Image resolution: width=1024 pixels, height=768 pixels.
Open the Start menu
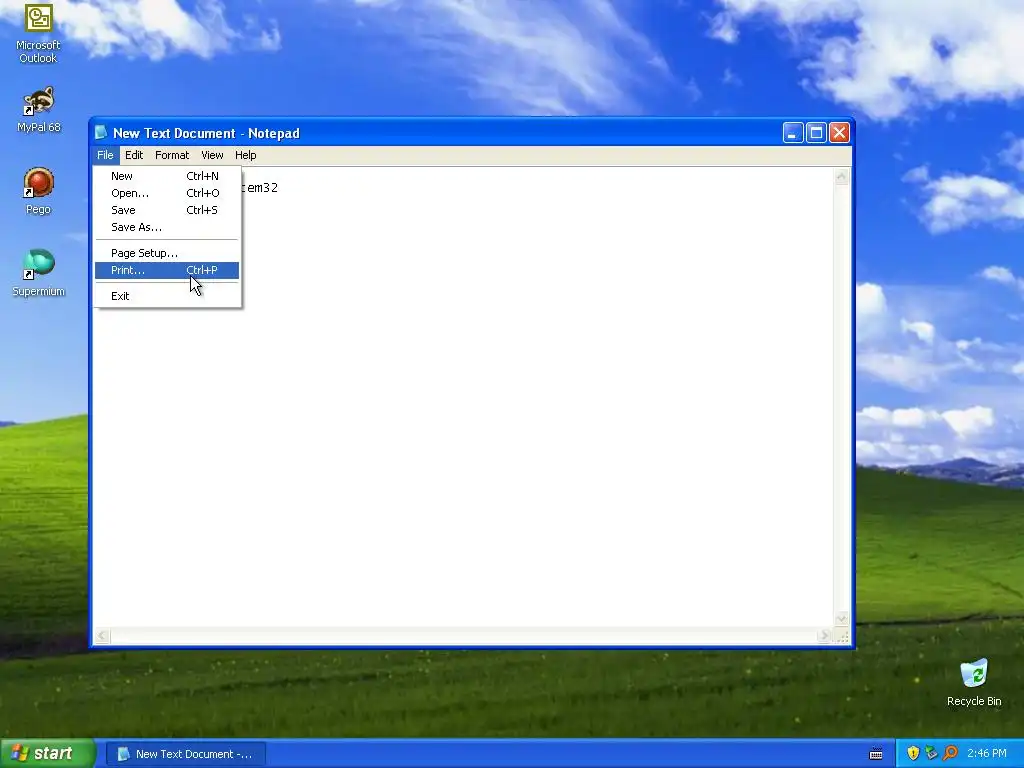[x=48, y=753]
